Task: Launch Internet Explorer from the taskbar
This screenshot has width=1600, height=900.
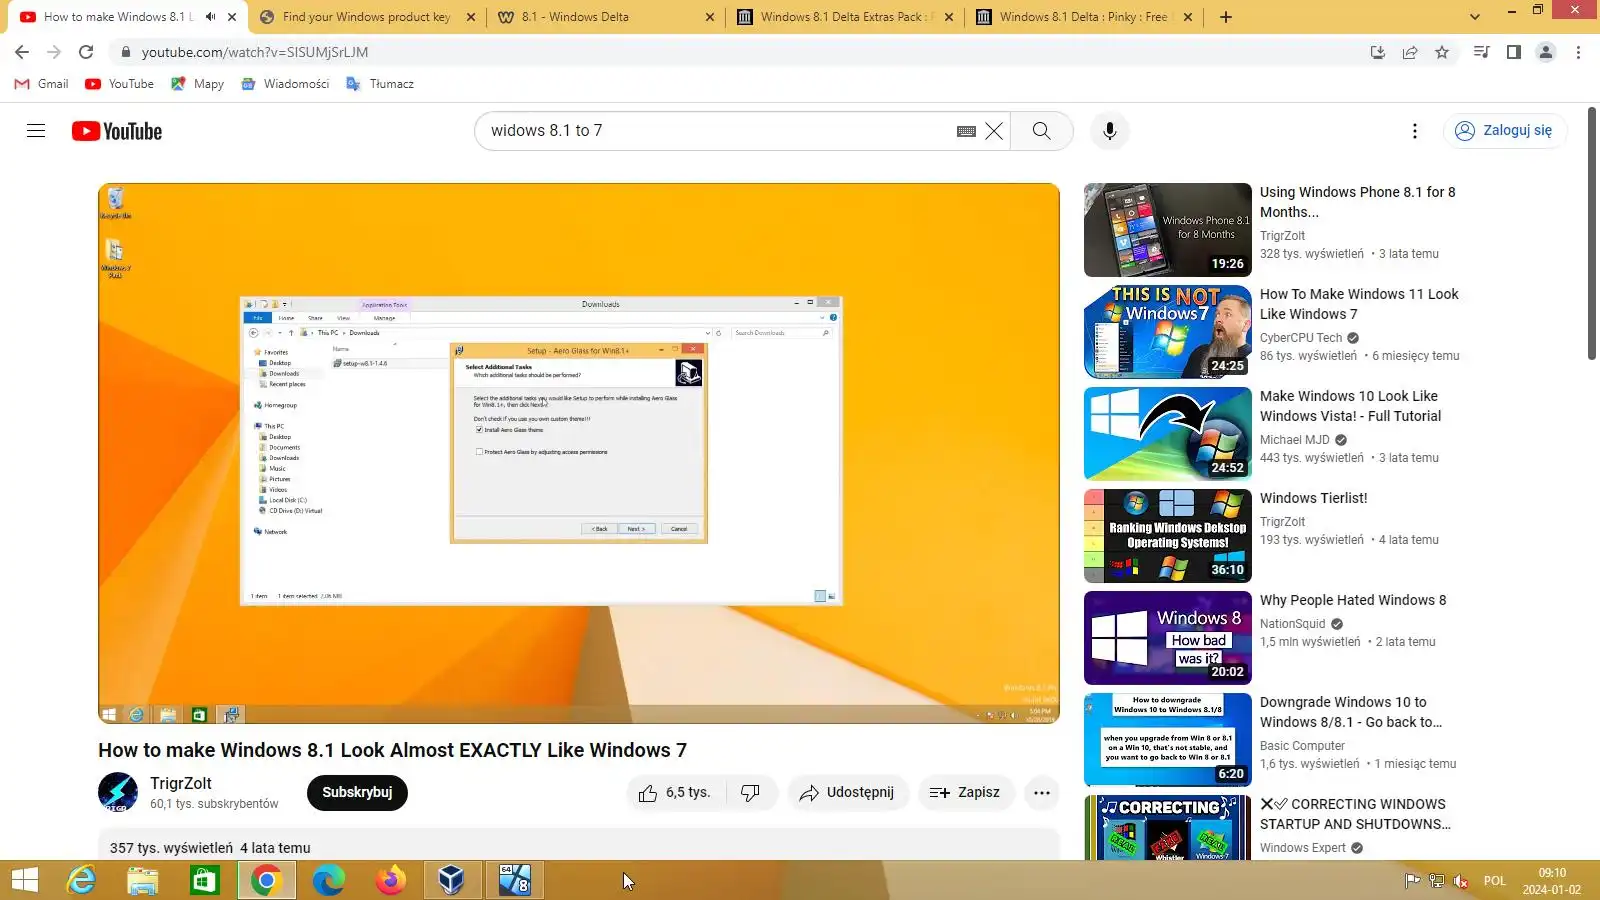Action: pos(81,880)
